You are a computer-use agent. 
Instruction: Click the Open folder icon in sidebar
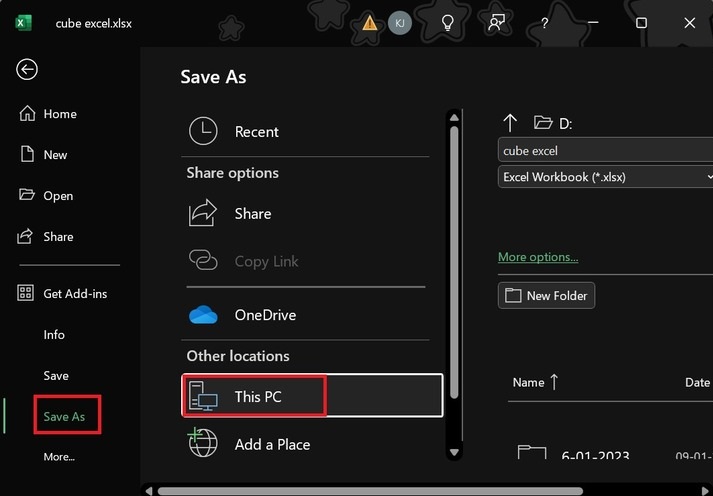[x=26, y=195]
